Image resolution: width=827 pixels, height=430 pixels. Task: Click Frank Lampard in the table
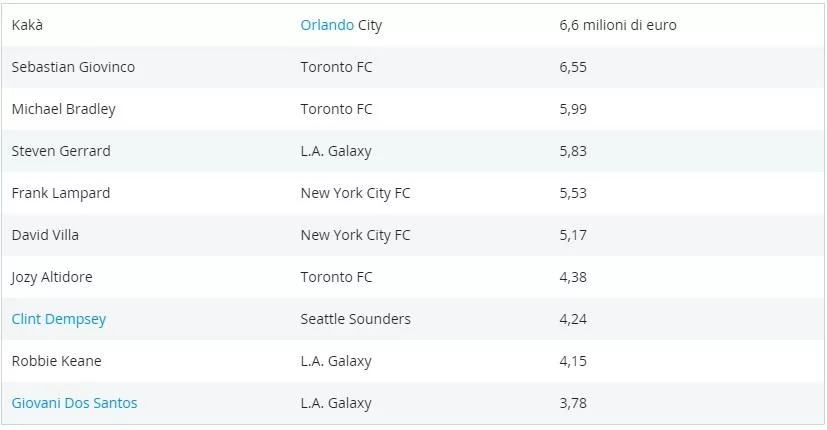coord(60,193)
